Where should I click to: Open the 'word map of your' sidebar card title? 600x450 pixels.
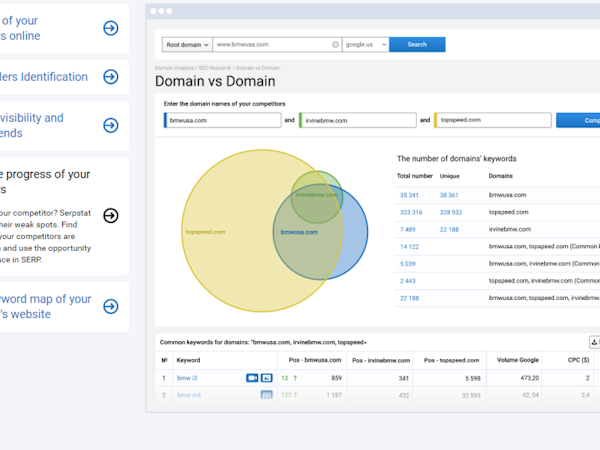[x=46, y=306]
